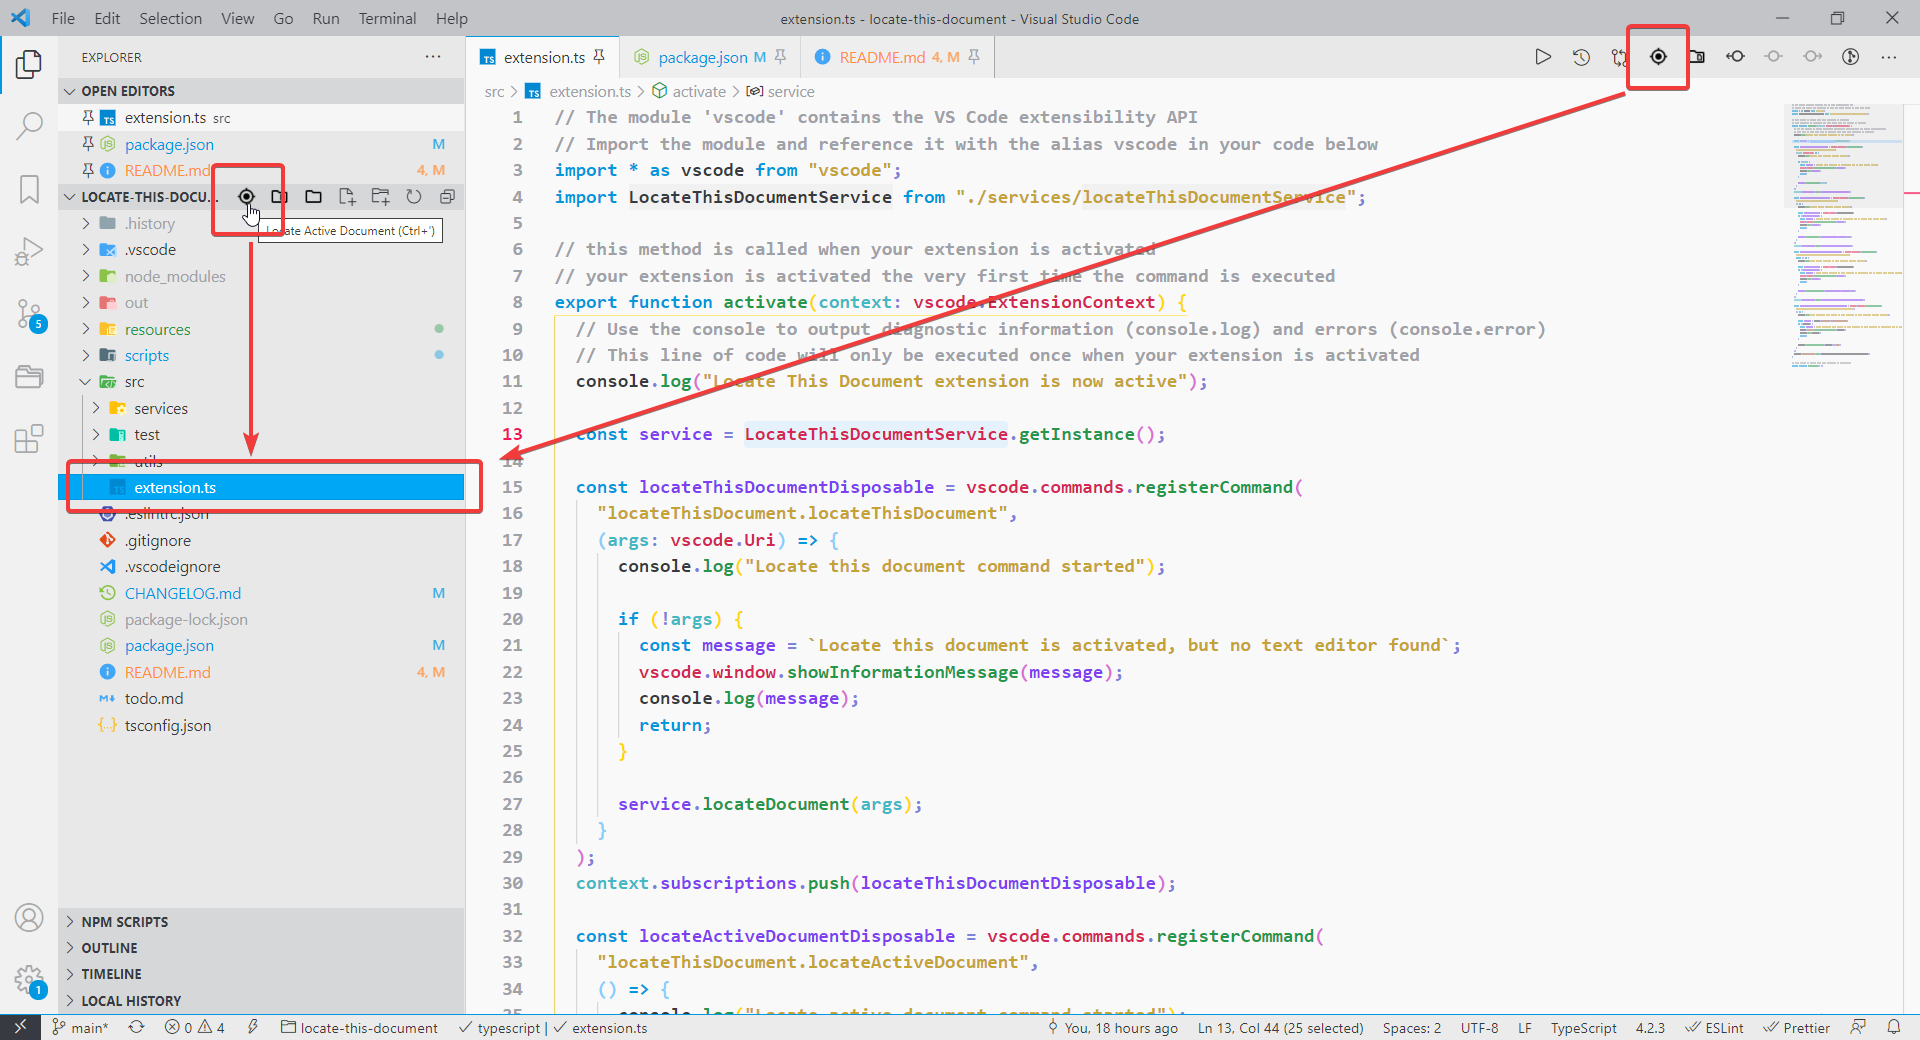Unpin the README.md tab
The width and height of the screenshot is (1920, 1040).
[974, 57]
